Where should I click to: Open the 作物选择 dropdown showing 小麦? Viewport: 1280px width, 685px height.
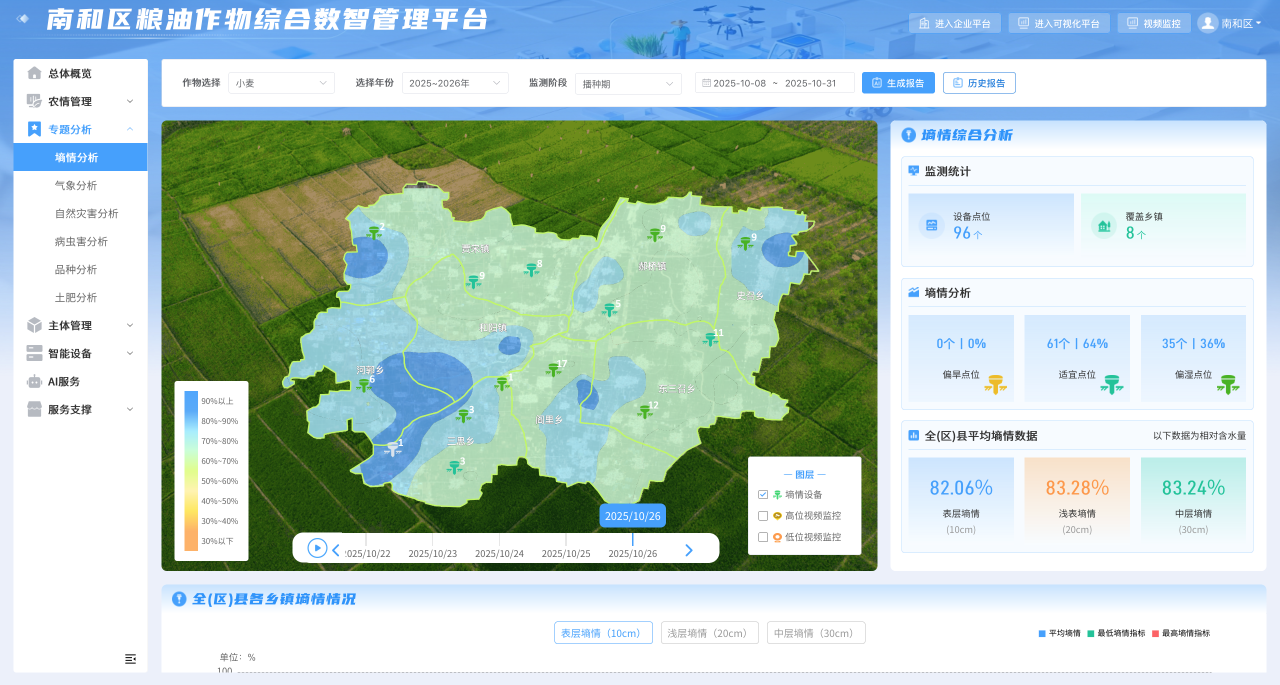[x=281, y=83]
